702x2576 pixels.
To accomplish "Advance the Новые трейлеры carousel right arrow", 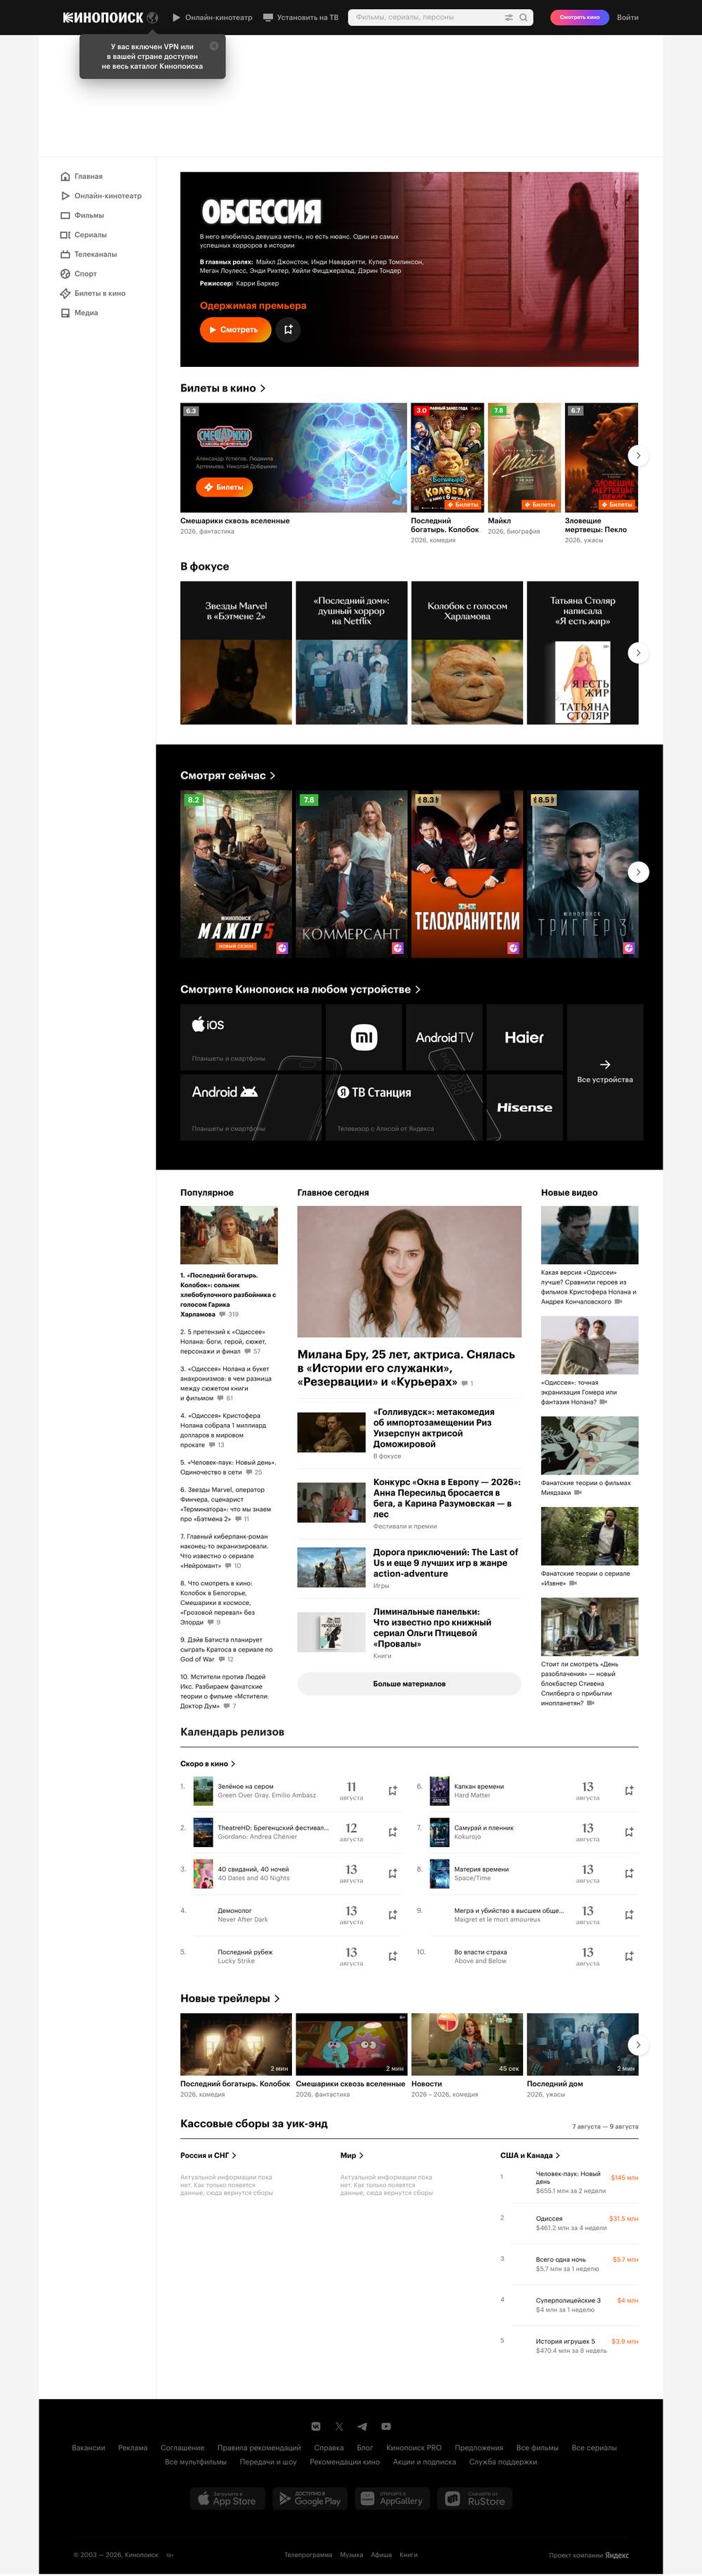I will (638, 2045).
